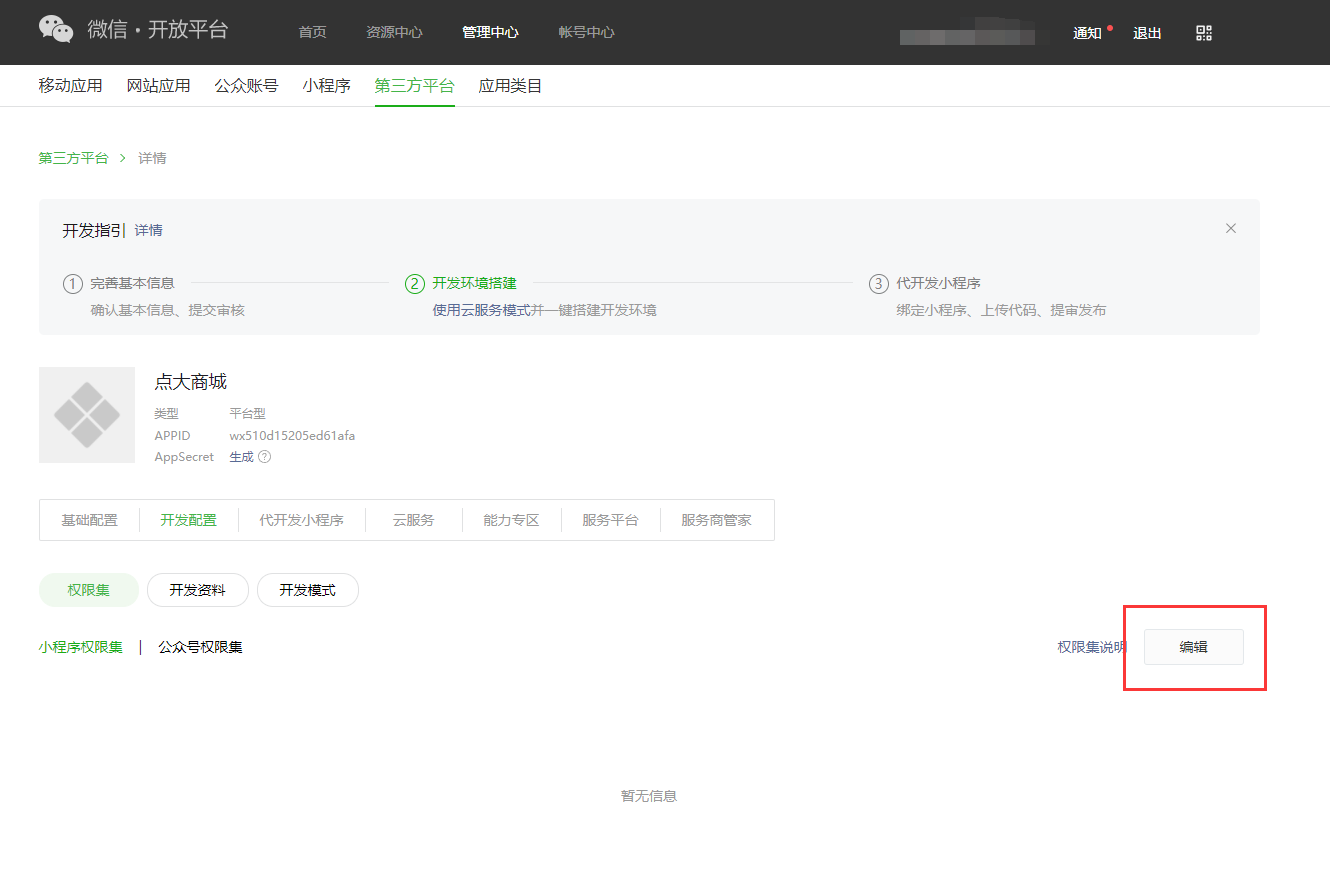Open the 服务商管家 tab

716,520
